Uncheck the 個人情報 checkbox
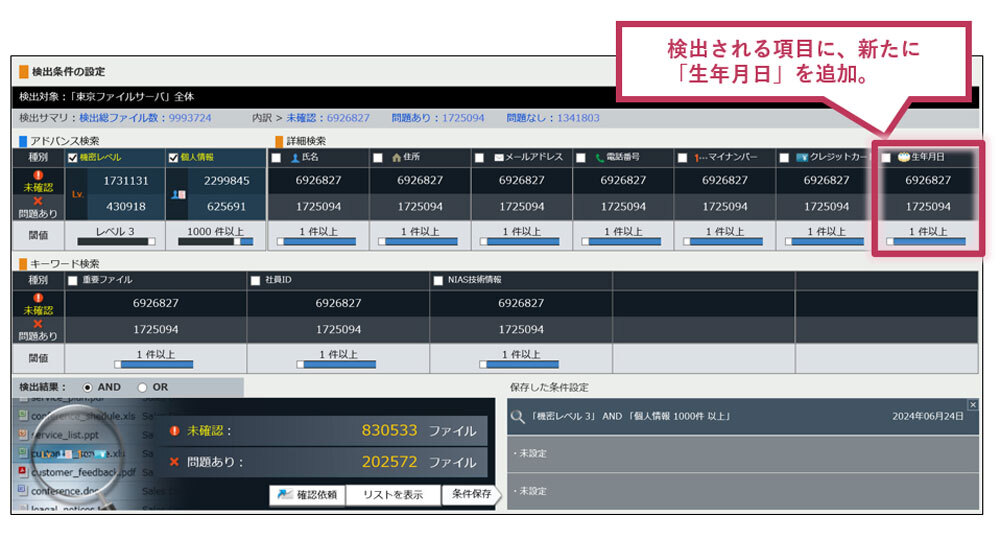The height and width of the screenshot is (534, 1000). 173,158
